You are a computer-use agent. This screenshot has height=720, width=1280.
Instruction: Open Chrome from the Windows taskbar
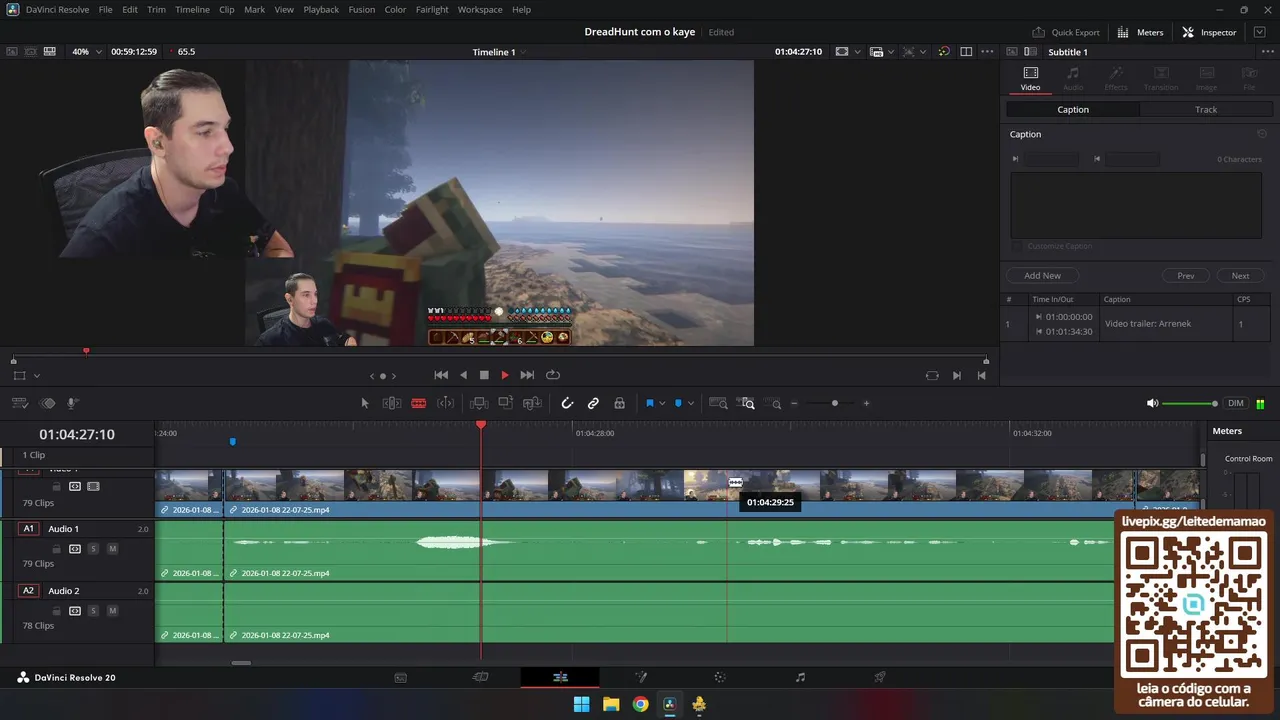coord(640,704)
